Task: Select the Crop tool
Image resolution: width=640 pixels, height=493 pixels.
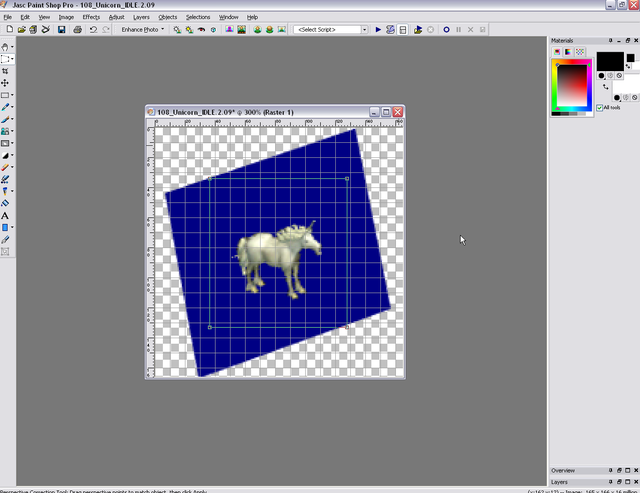Action: point(5,71)
